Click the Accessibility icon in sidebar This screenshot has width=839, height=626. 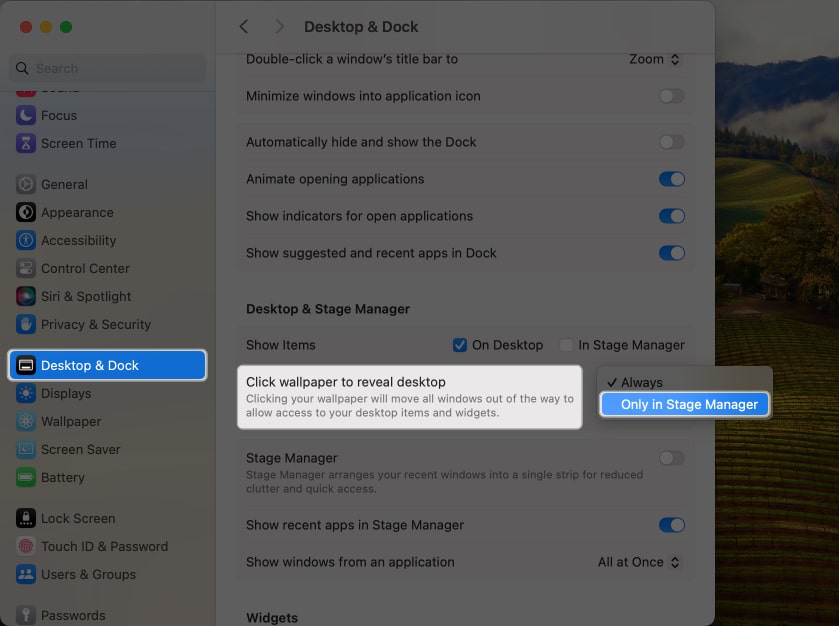pos(26,240)
